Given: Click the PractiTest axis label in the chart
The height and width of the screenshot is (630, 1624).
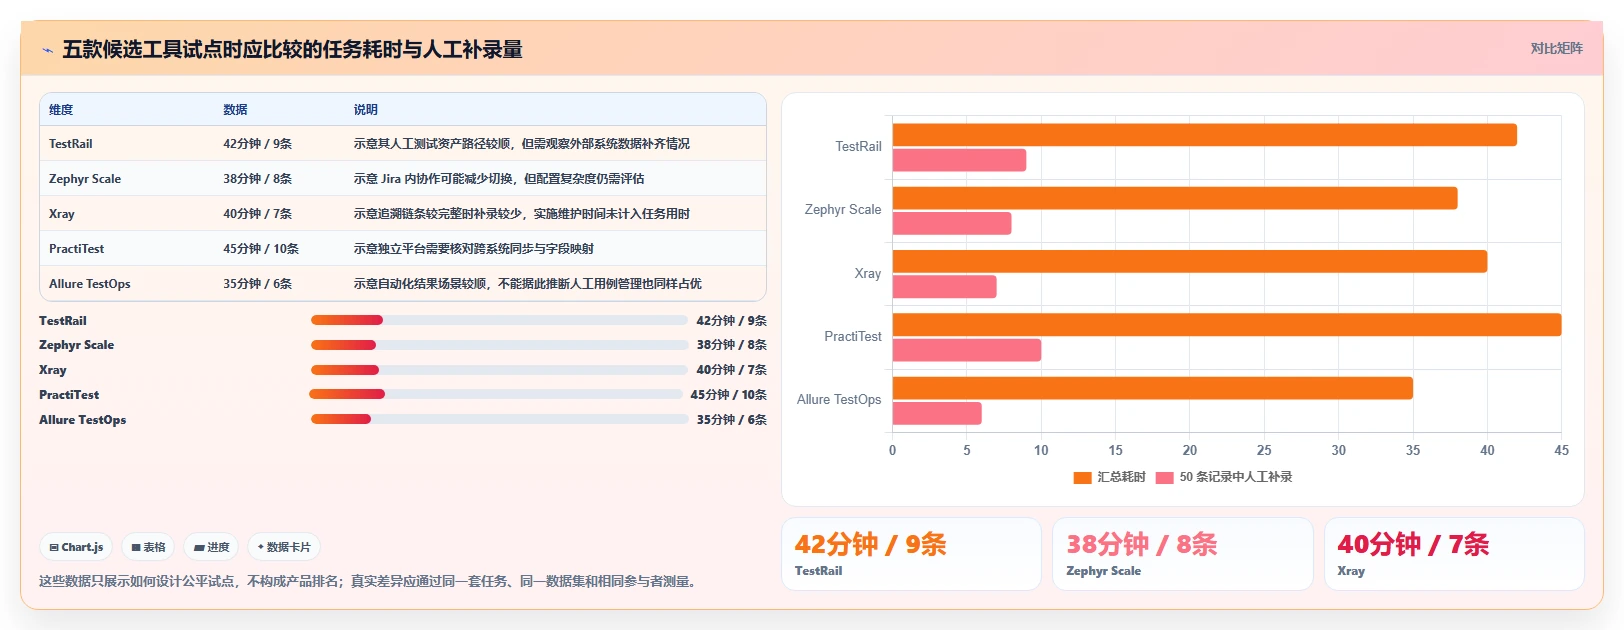Looking at the screenshot, I should tap(853, 337).
